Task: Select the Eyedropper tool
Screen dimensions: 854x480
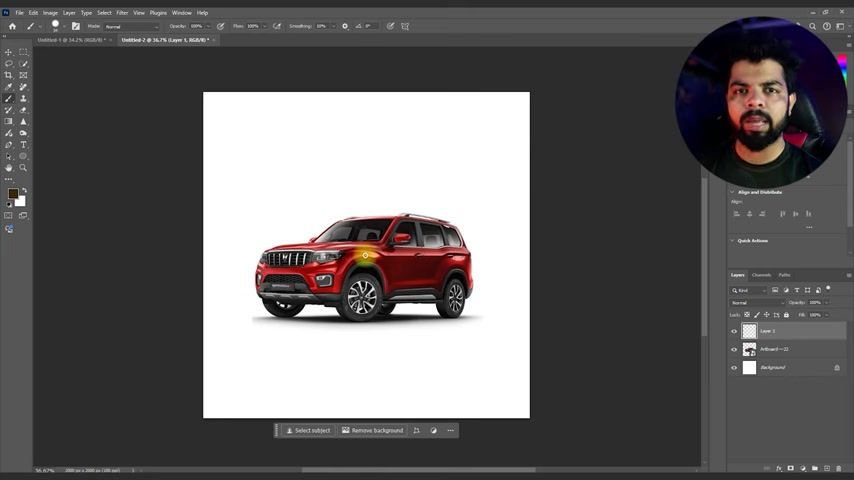Action: (9, 87)
